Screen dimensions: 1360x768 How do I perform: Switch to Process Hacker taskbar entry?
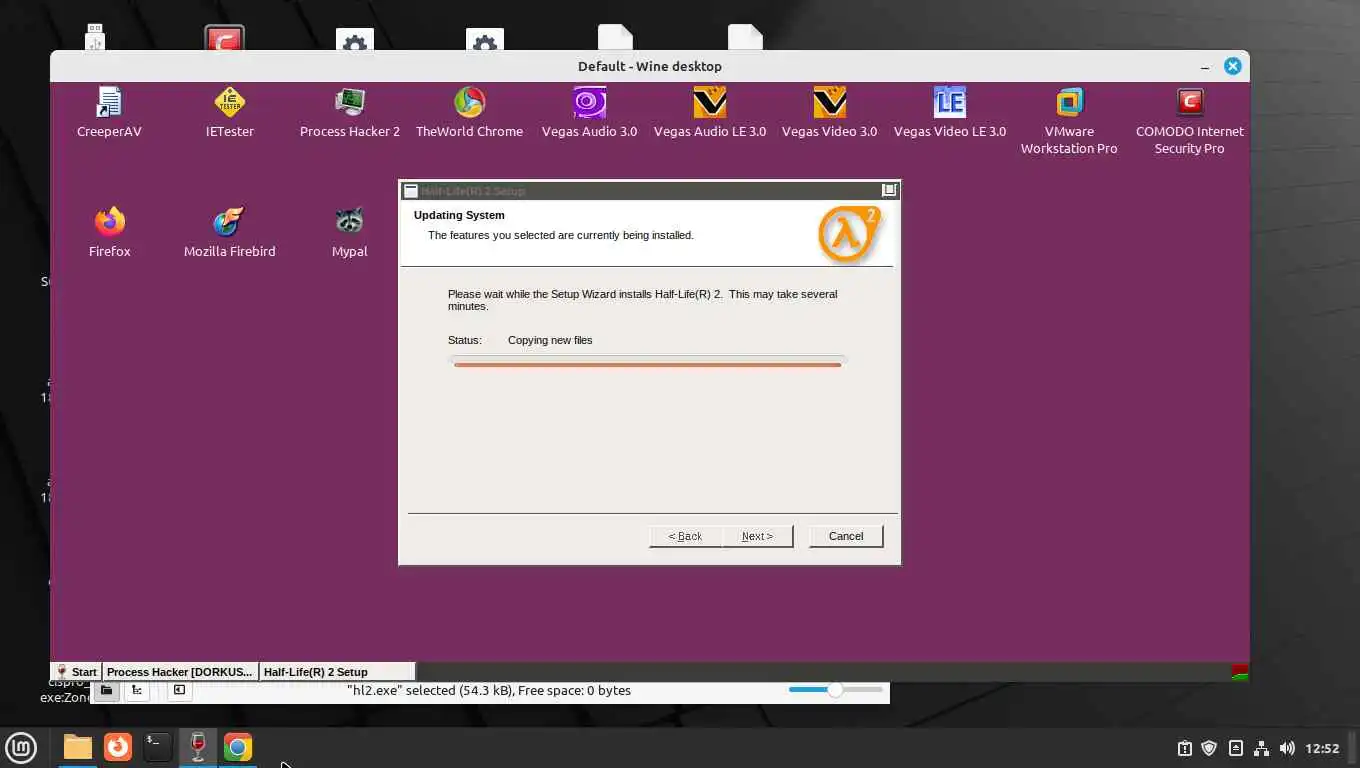coord(180,672)
